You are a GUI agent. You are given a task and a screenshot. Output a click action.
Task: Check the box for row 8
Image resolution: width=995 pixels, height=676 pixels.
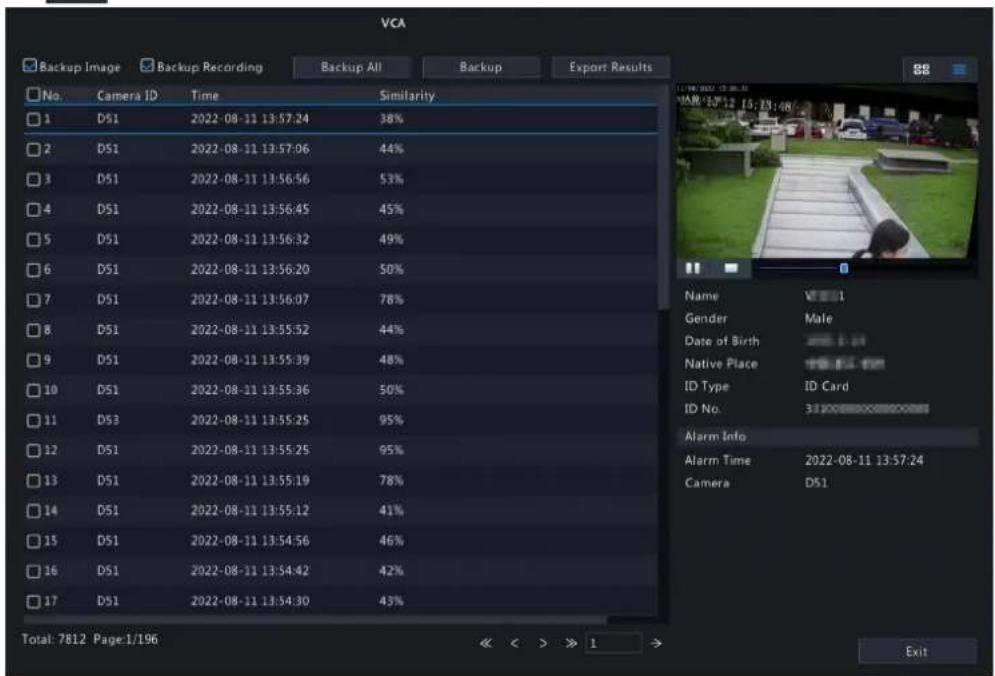tap(34, 330)
